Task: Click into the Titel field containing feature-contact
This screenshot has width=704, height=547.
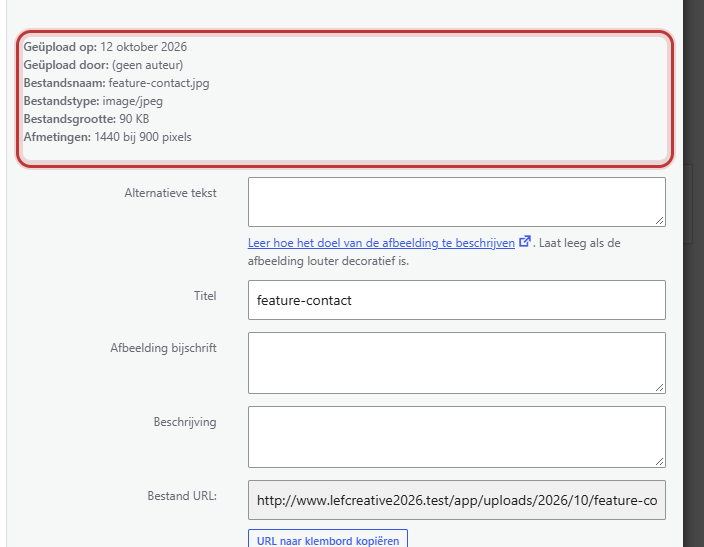Action: (457, 300)
